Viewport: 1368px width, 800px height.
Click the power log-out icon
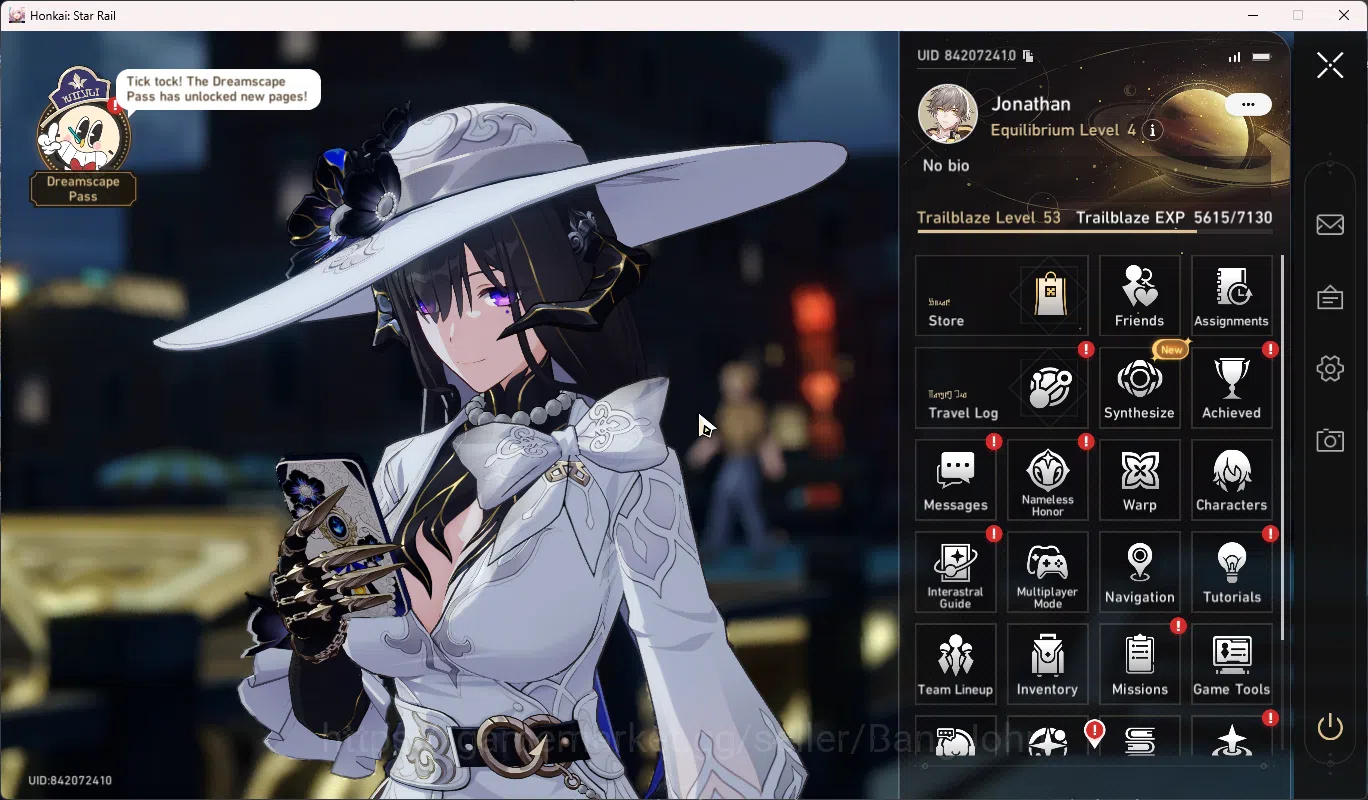point(1330,727)
